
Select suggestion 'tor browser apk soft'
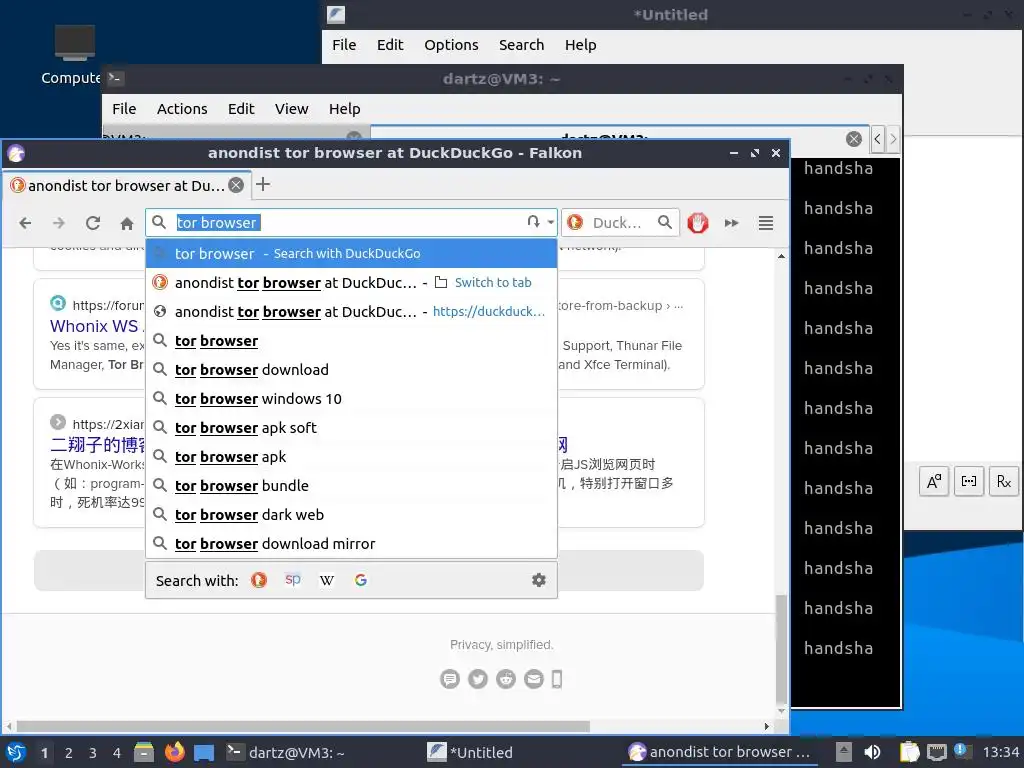pyautogui.click(x=351, y=428)
